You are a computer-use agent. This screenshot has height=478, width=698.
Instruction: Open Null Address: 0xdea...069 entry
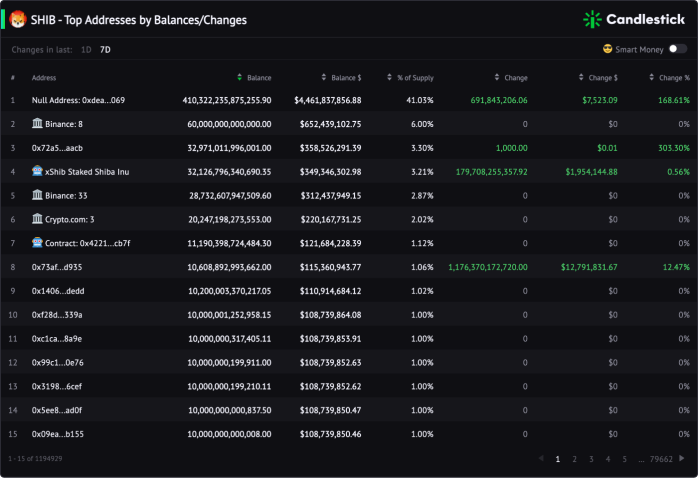tap(78, 100)
